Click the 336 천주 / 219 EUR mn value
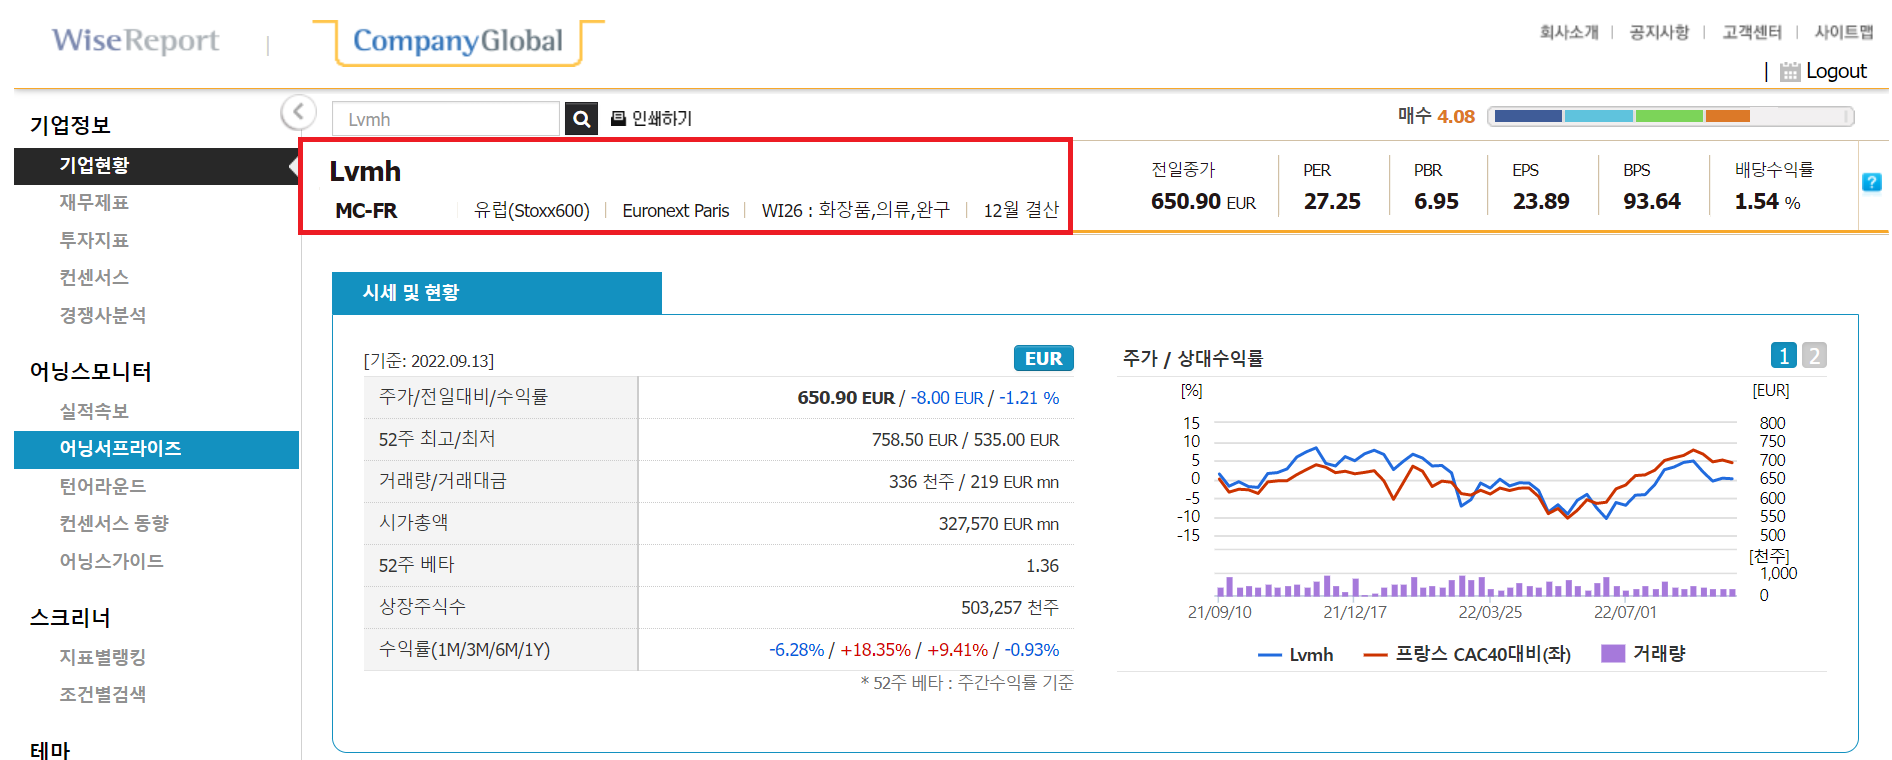 pos(974,482)
